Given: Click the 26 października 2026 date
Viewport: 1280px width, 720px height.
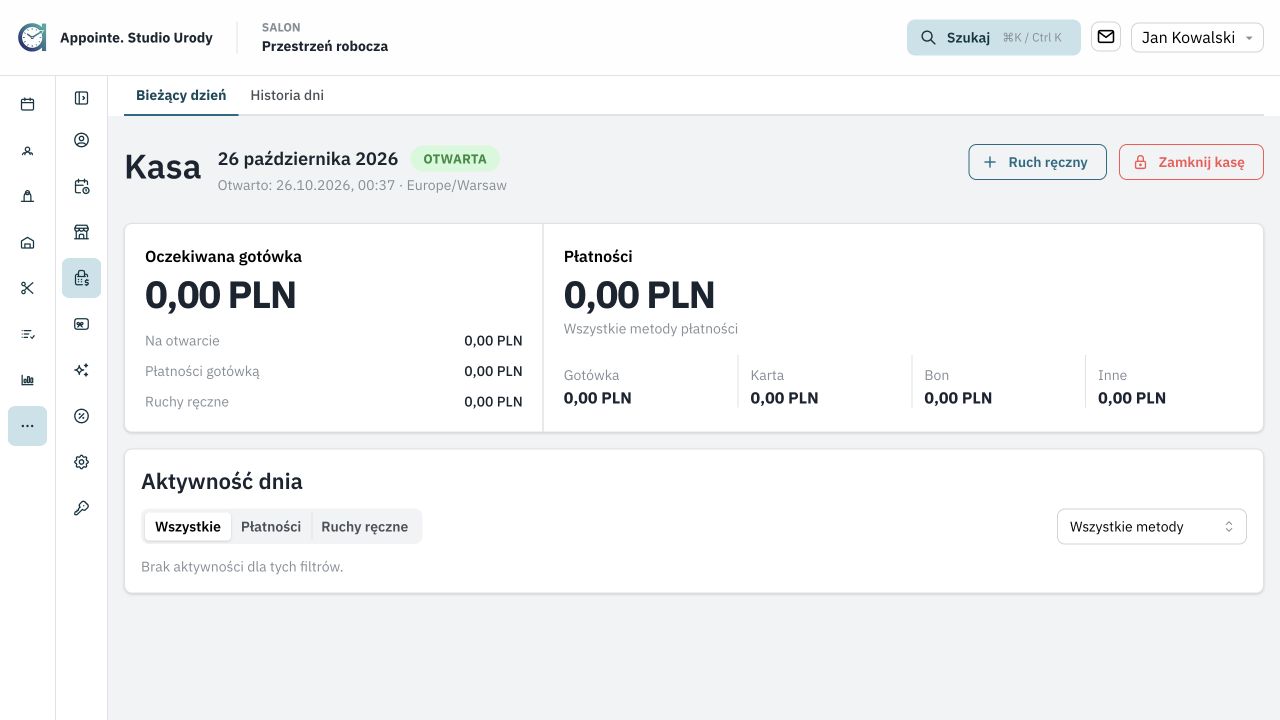Looking at the screenshot, I should (x=308, y=159).
